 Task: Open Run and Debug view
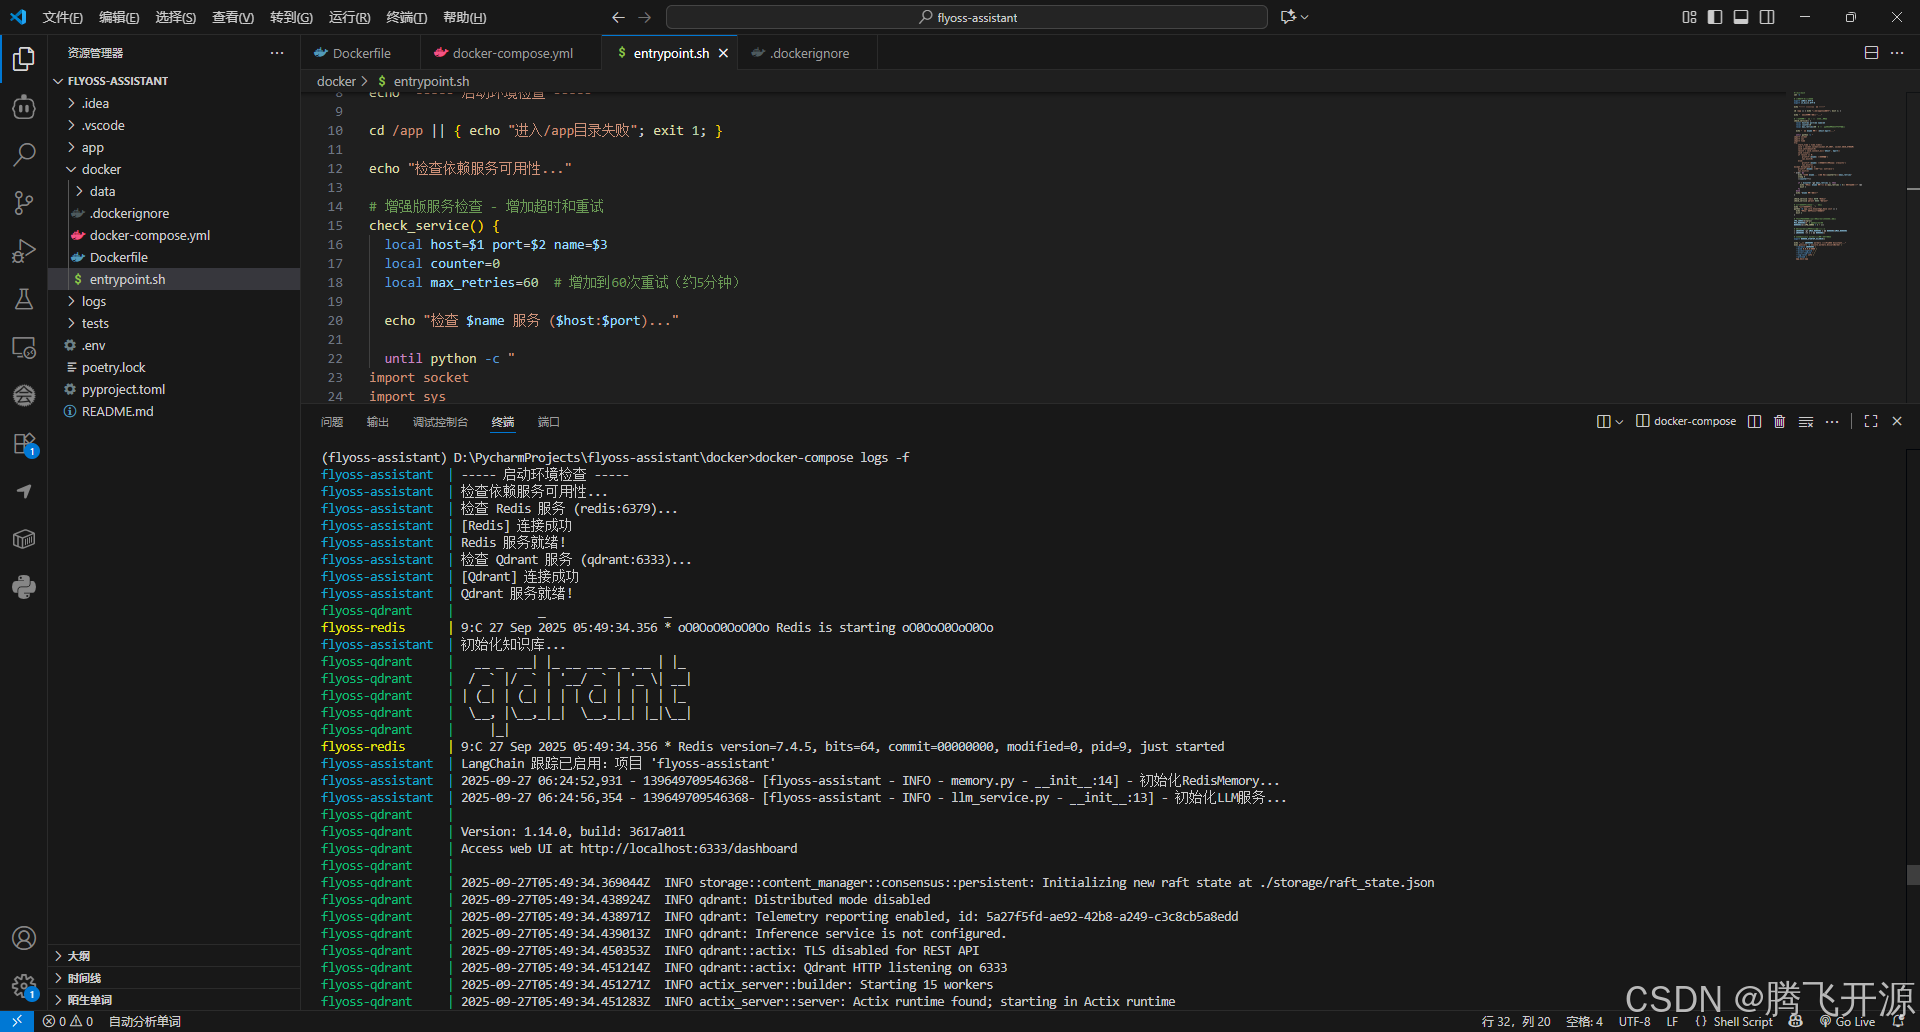point(24,251)
